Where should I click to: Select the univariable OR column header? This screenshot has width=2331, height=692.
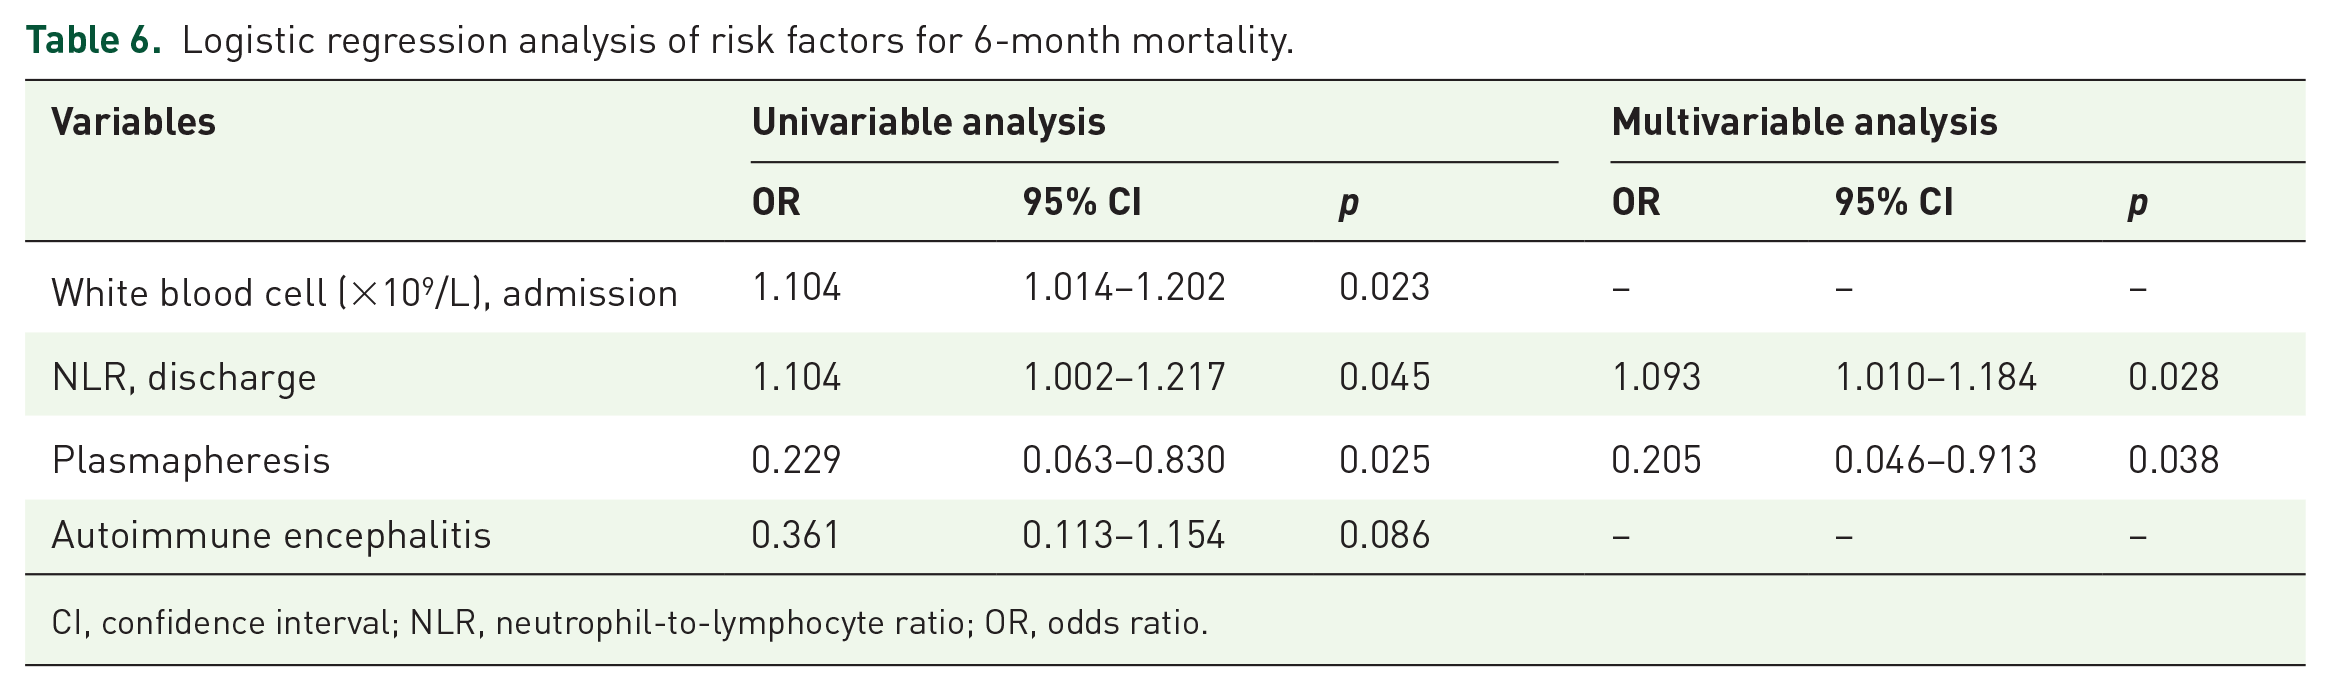tap(776, 202)
